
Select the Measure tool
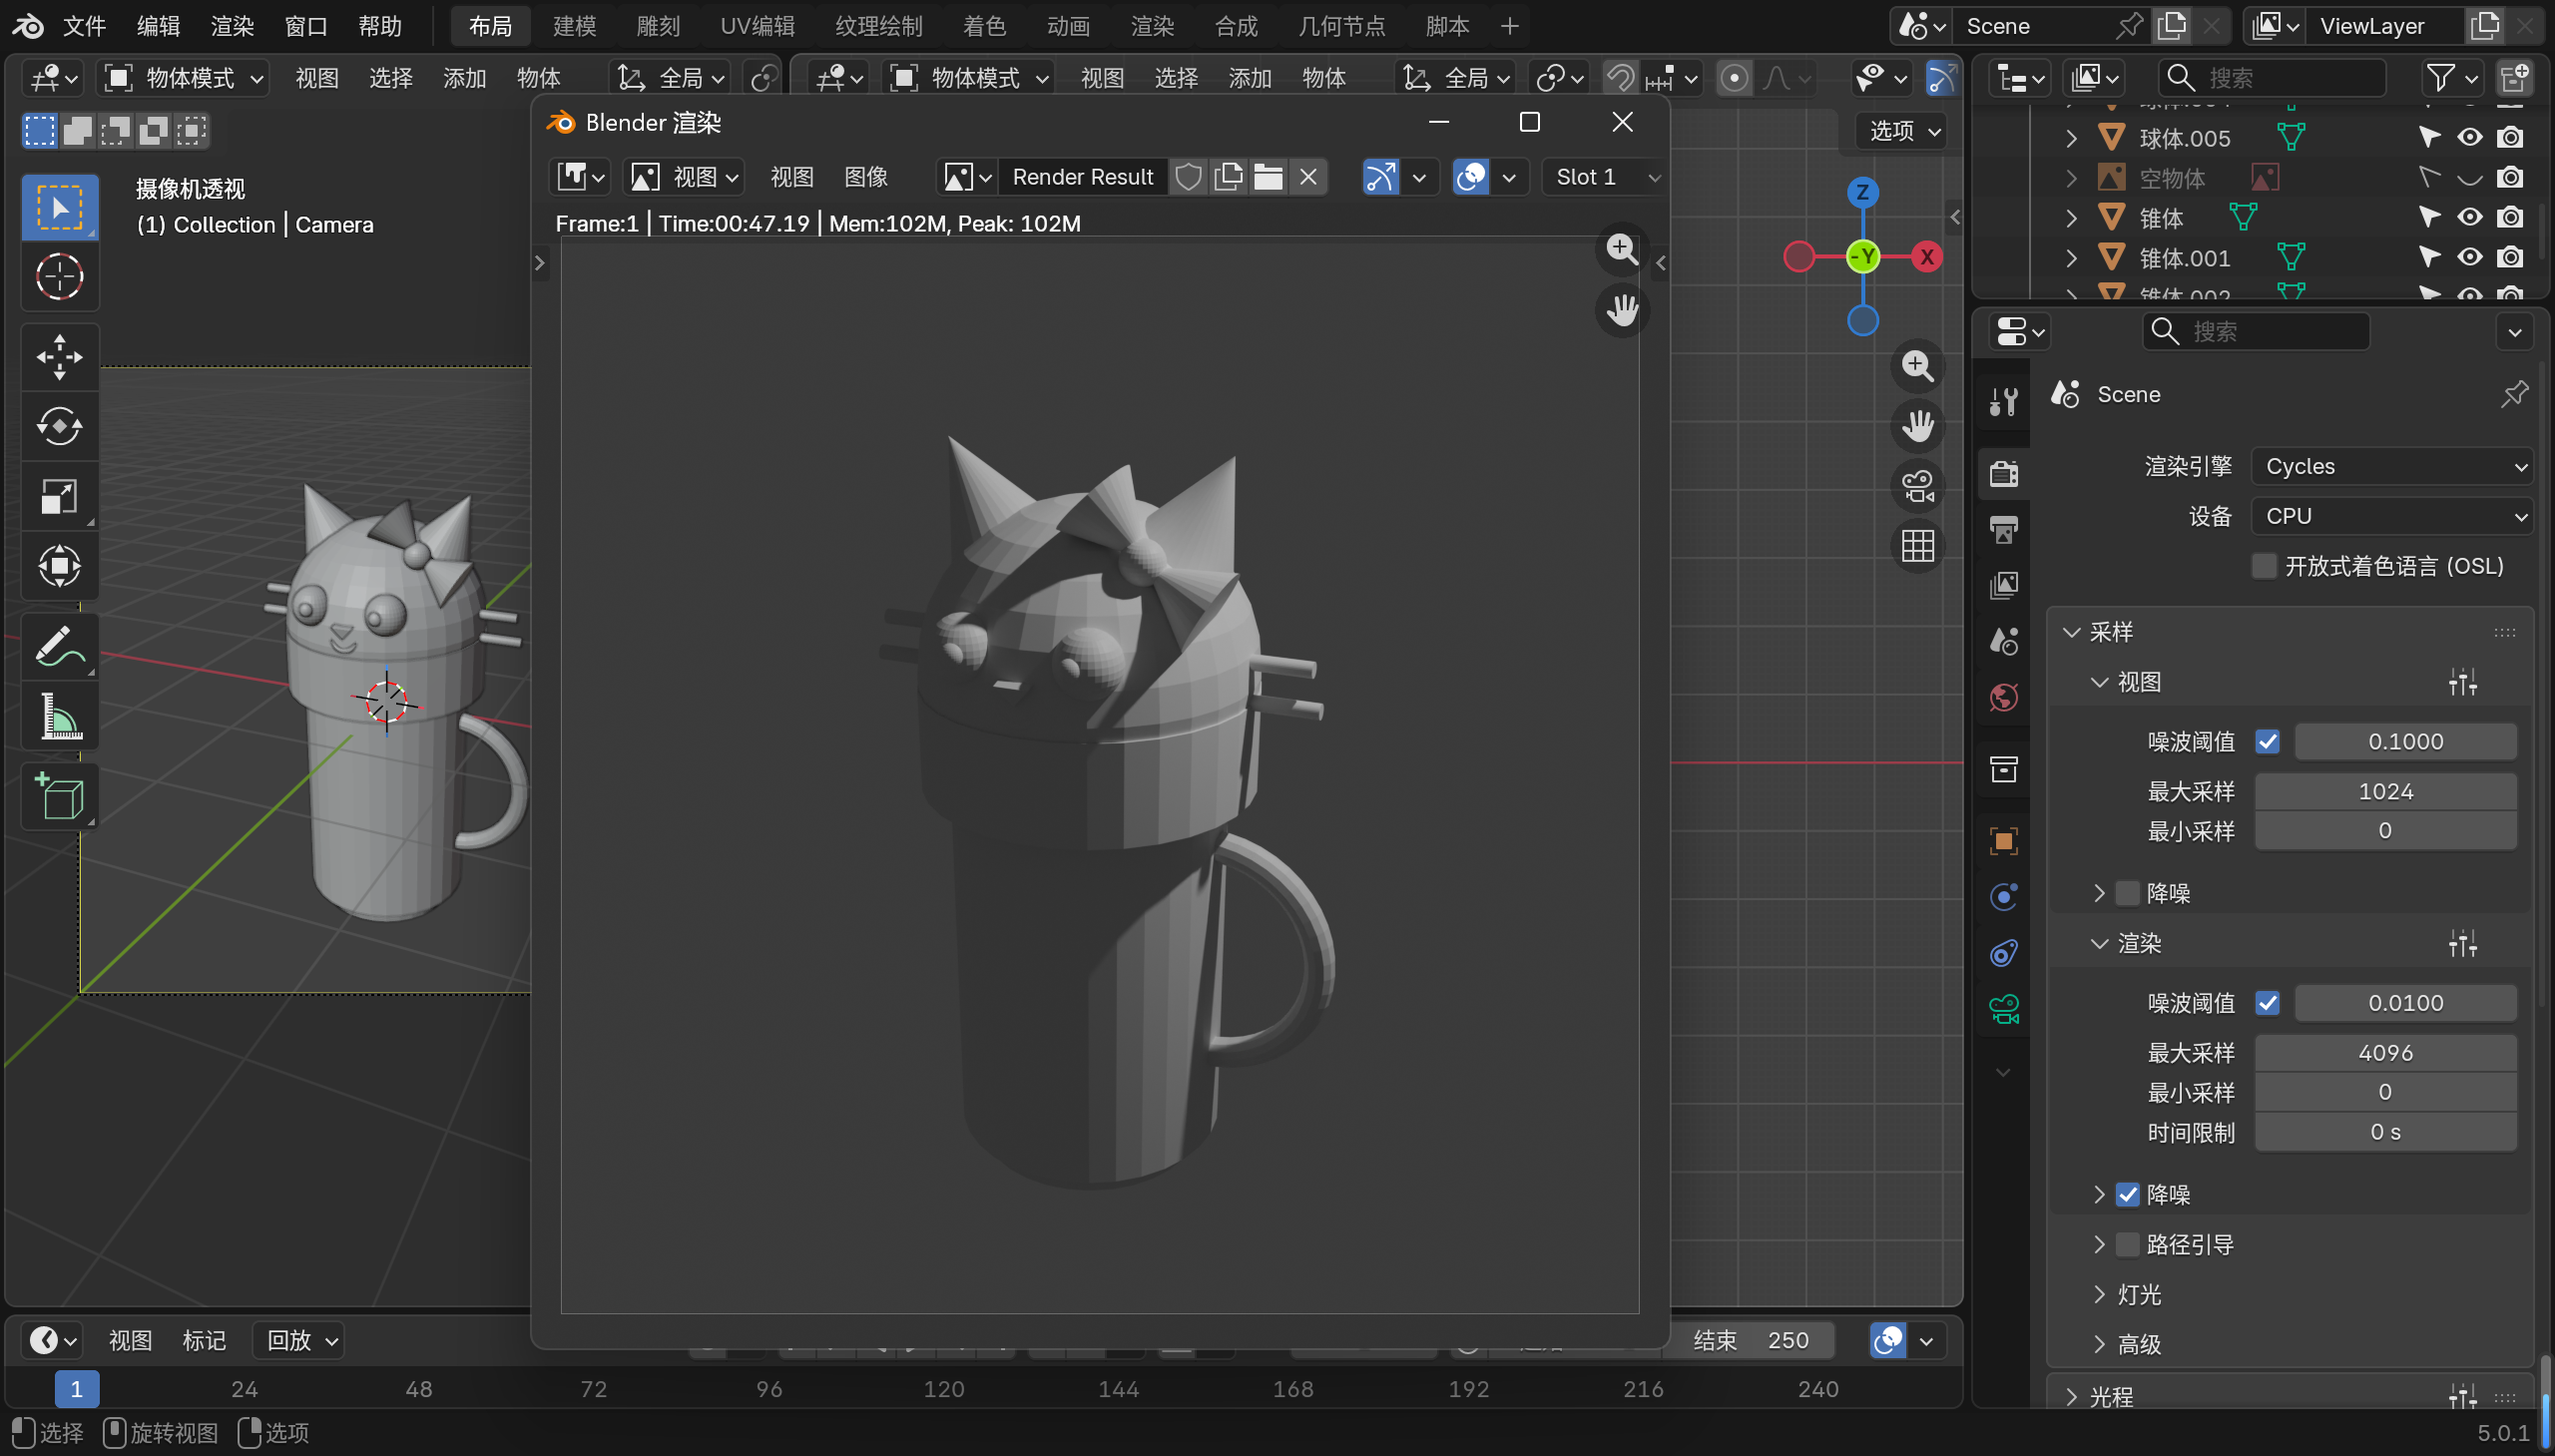tap(59, 717)
